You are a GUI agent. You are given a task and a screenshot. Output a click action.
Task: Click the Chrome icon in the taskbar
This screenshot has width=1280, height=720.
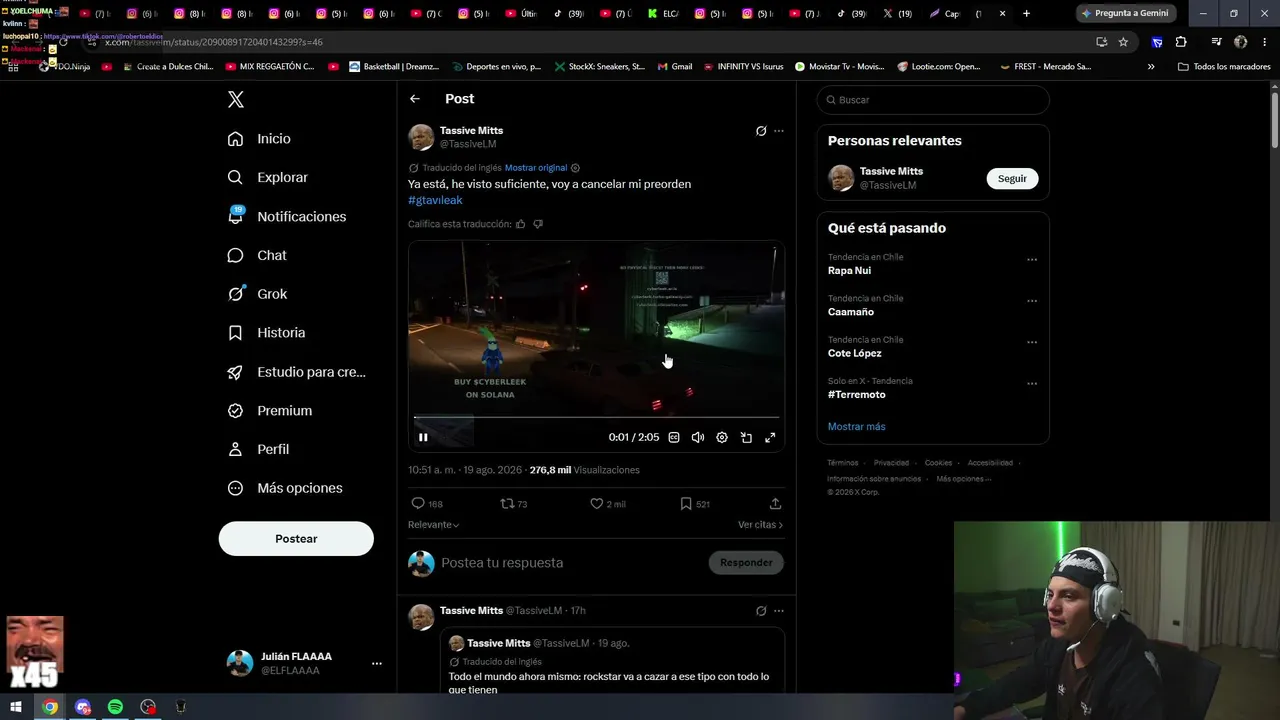(x=50, y=707)
